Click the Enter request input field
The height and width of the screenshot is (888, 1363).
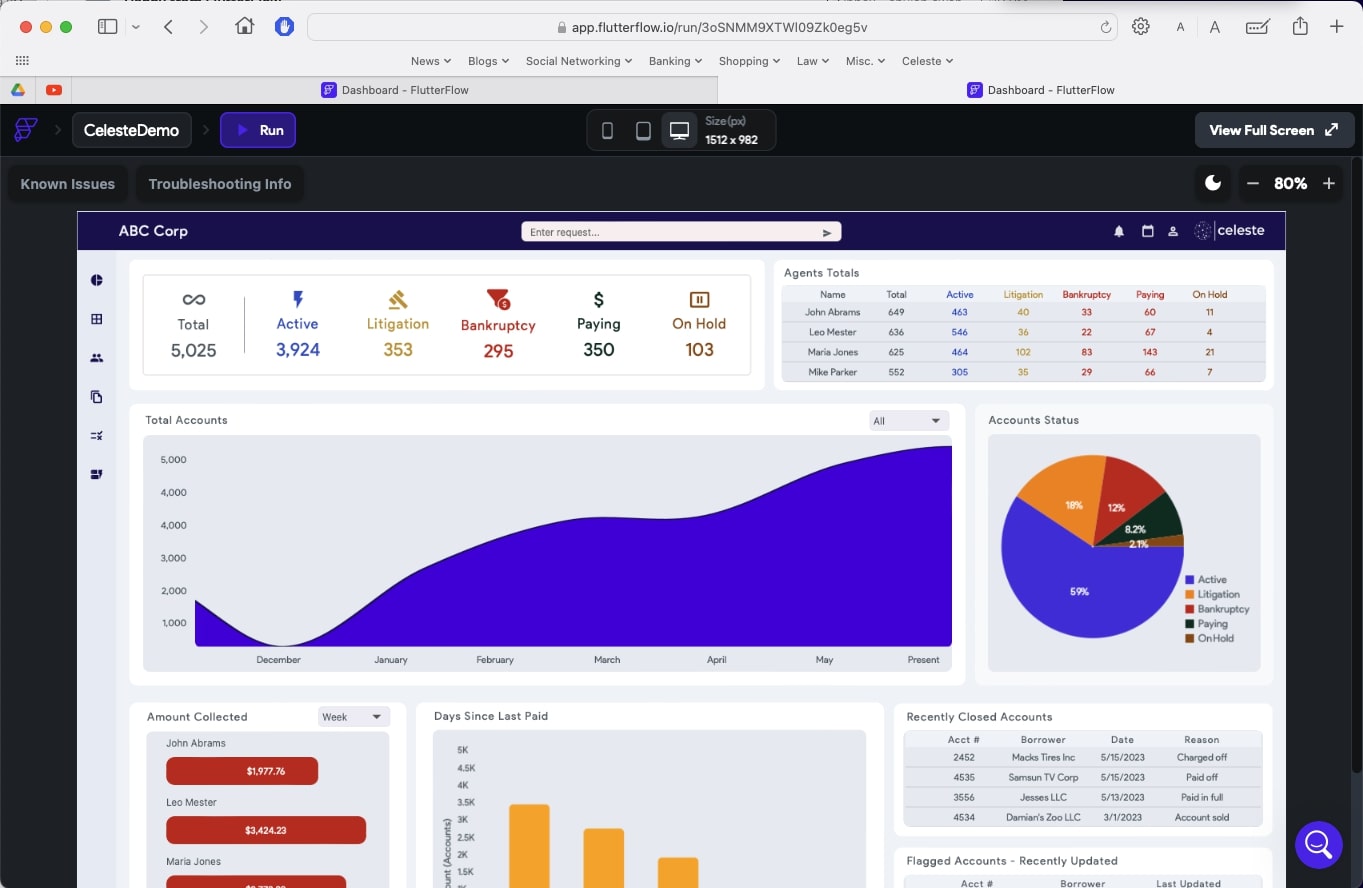pos(681,232)
